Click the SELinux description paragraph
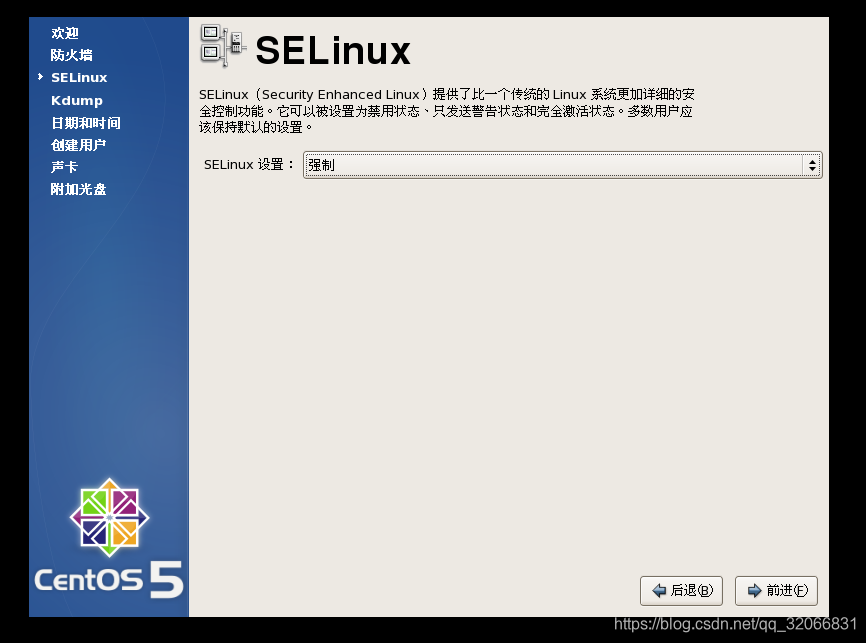The width and height of the screenshot is (866, 643). (446, 110)
